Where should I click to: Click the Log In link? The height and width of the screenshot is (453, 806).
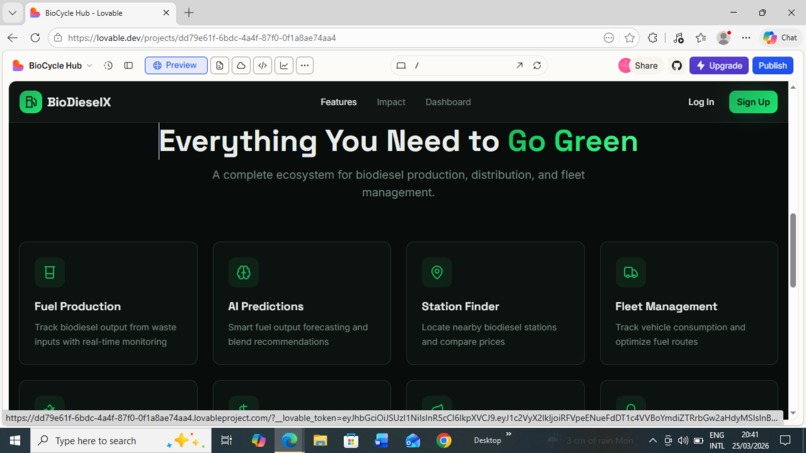(701, 102)
